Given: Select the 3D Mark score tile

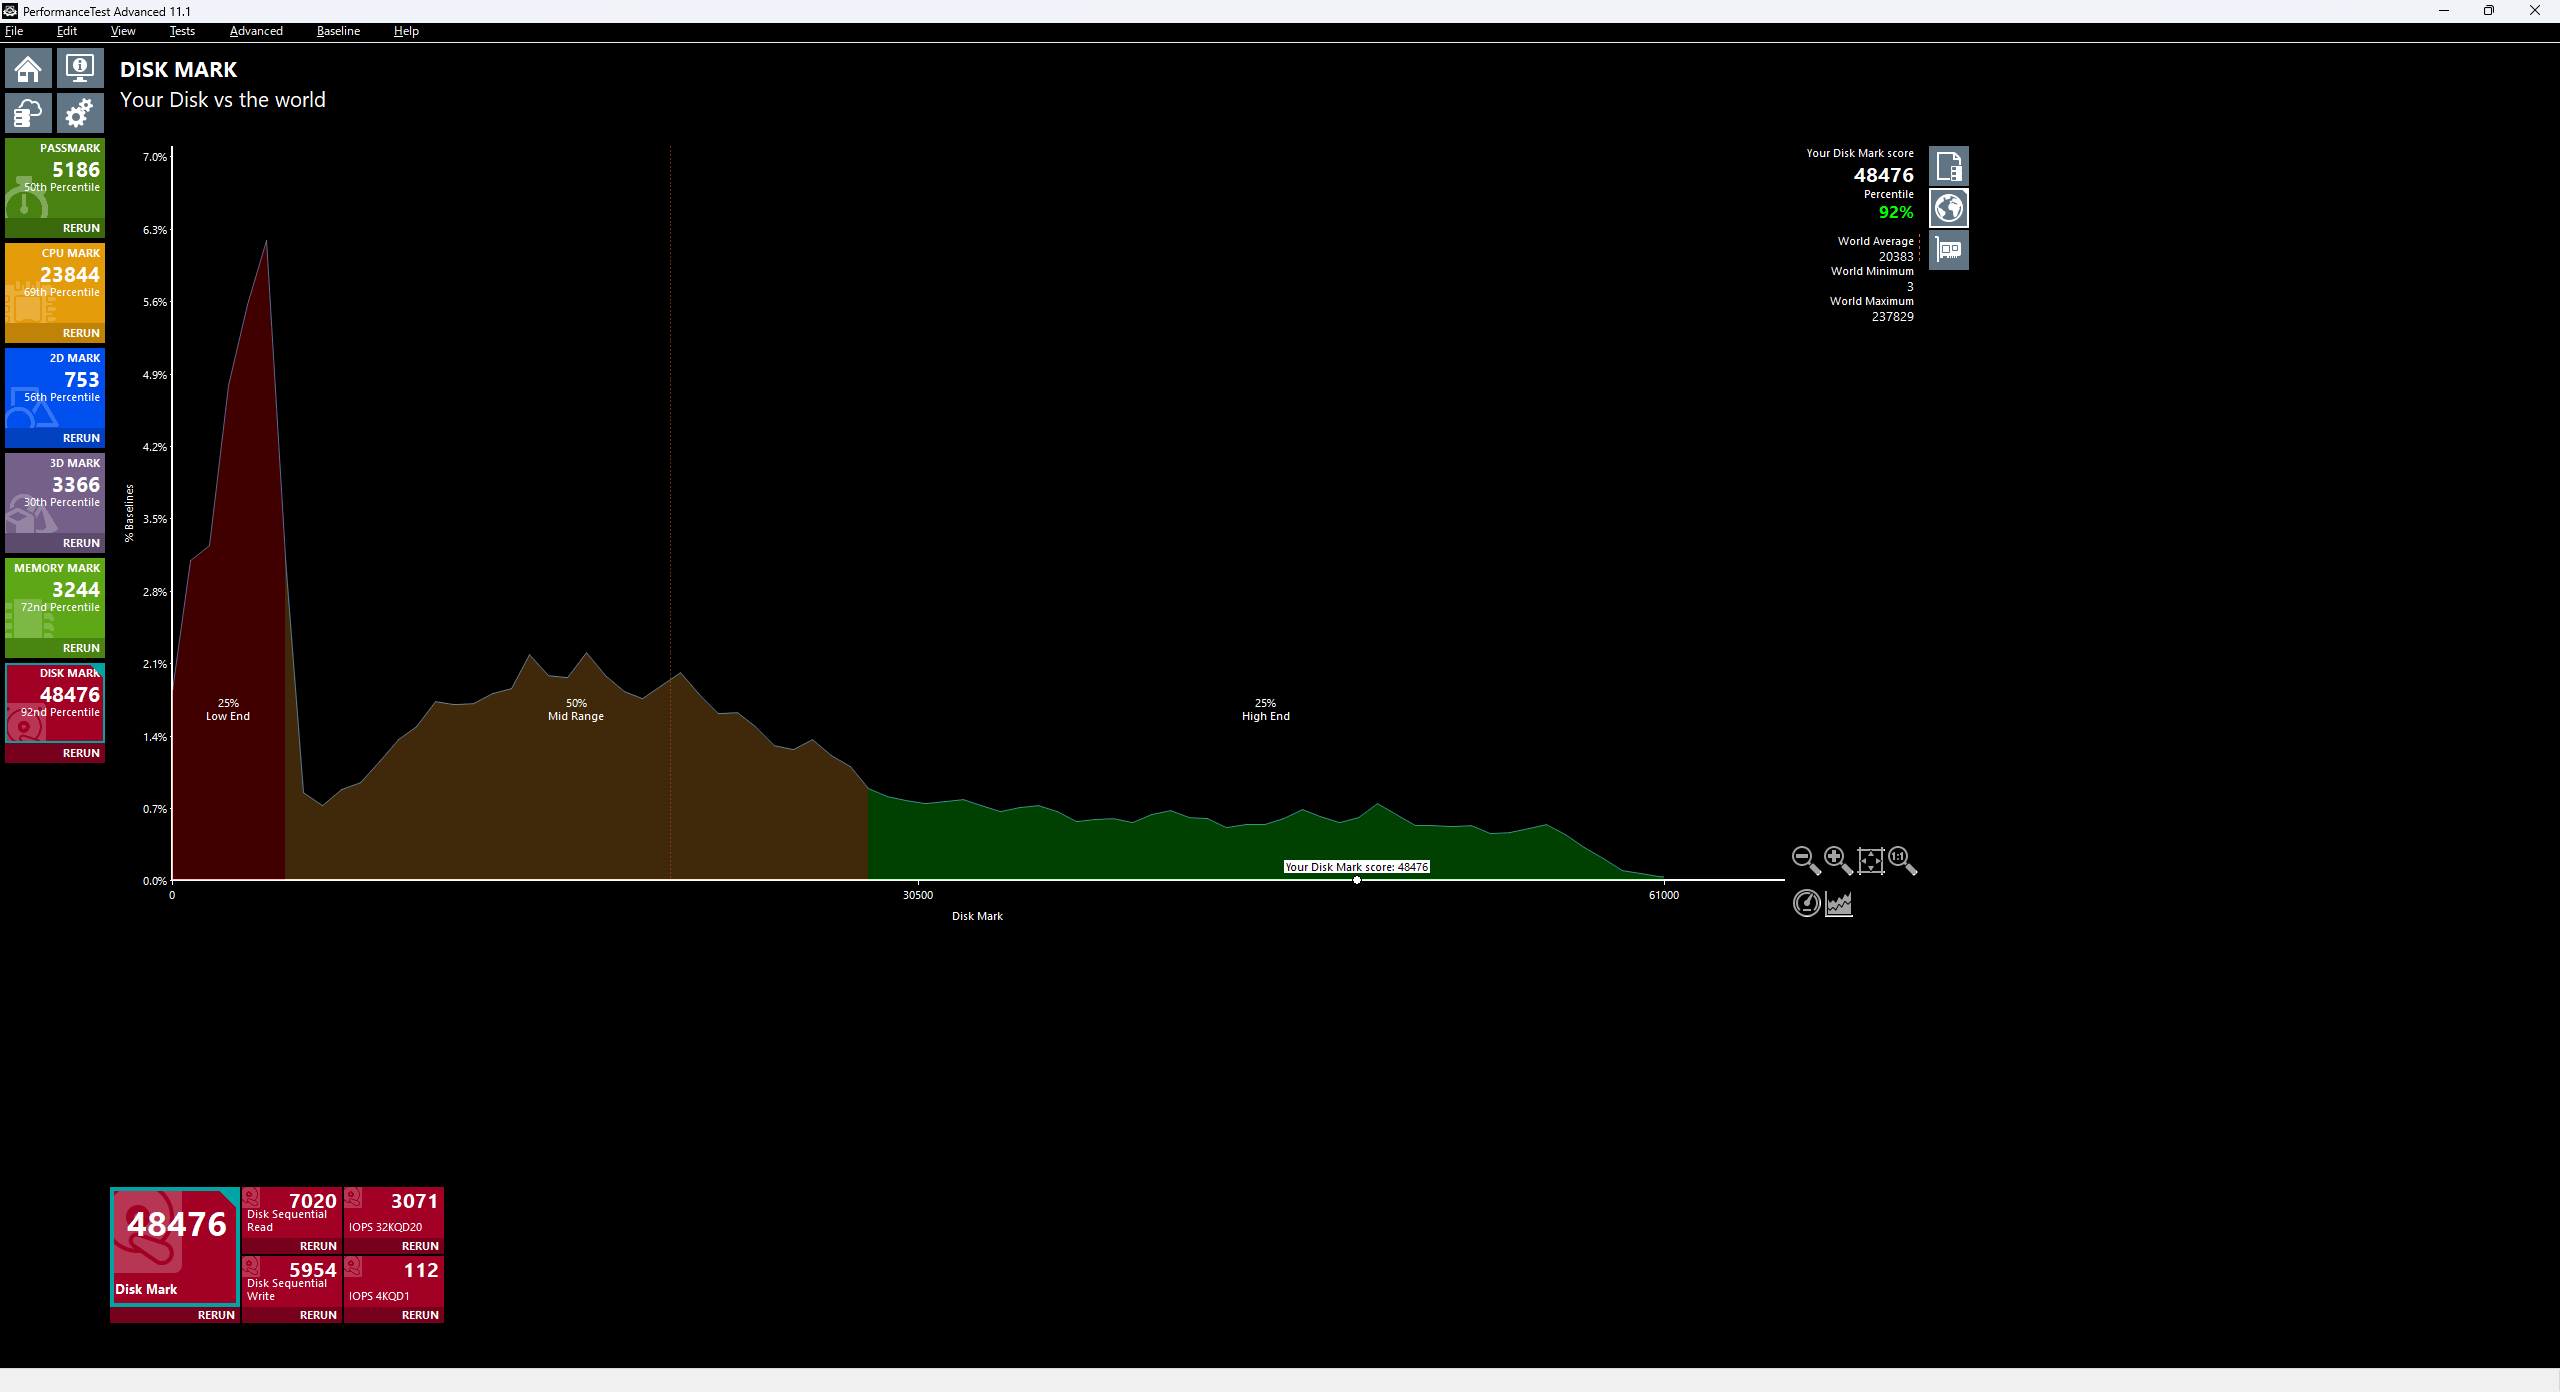Looking at the screenshot, I should (x=55, y=492).
